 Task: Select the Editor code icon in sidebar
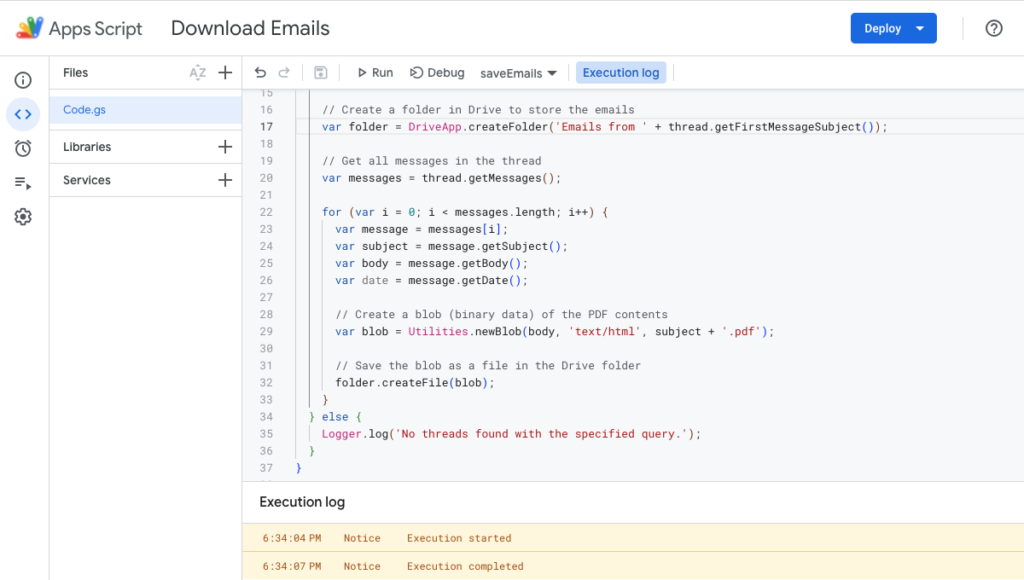23,114
